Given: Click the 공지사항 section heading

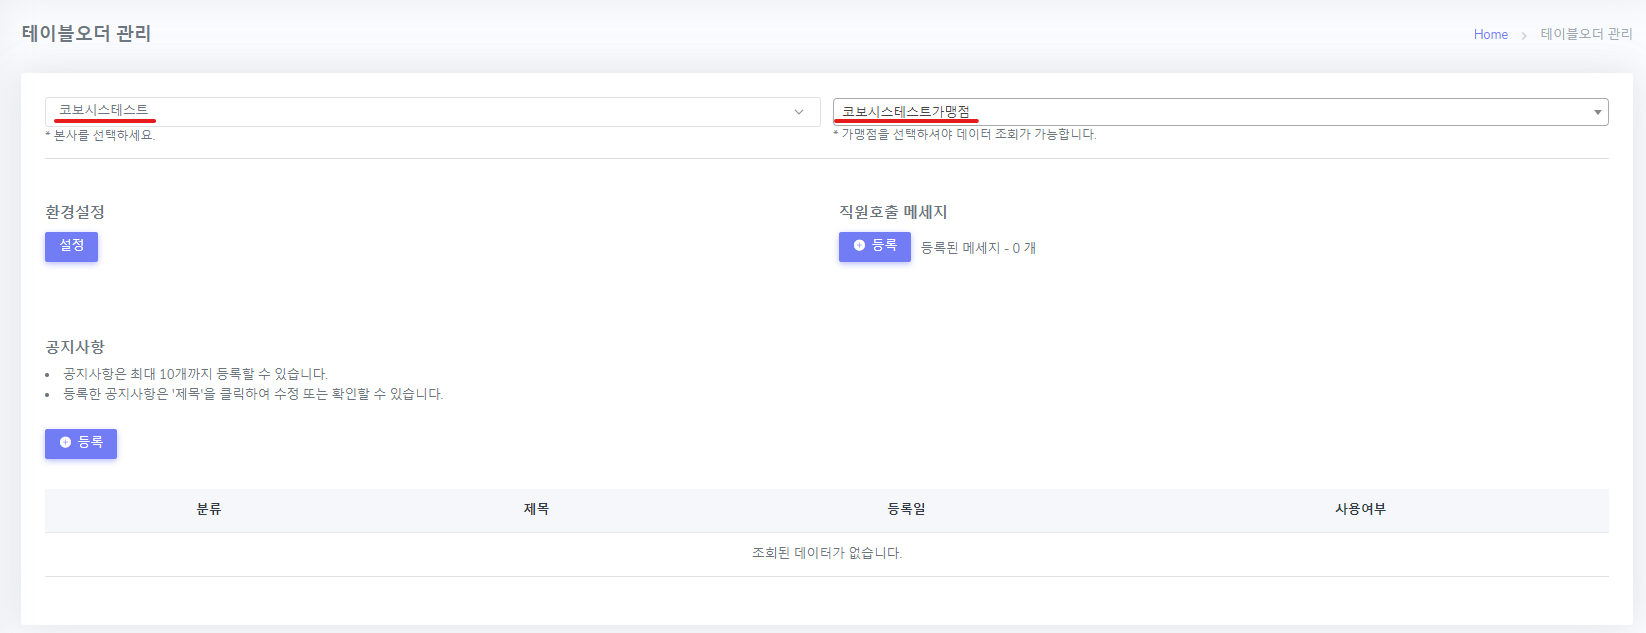Looking at the screenshot, I should (x=75, y=347).
